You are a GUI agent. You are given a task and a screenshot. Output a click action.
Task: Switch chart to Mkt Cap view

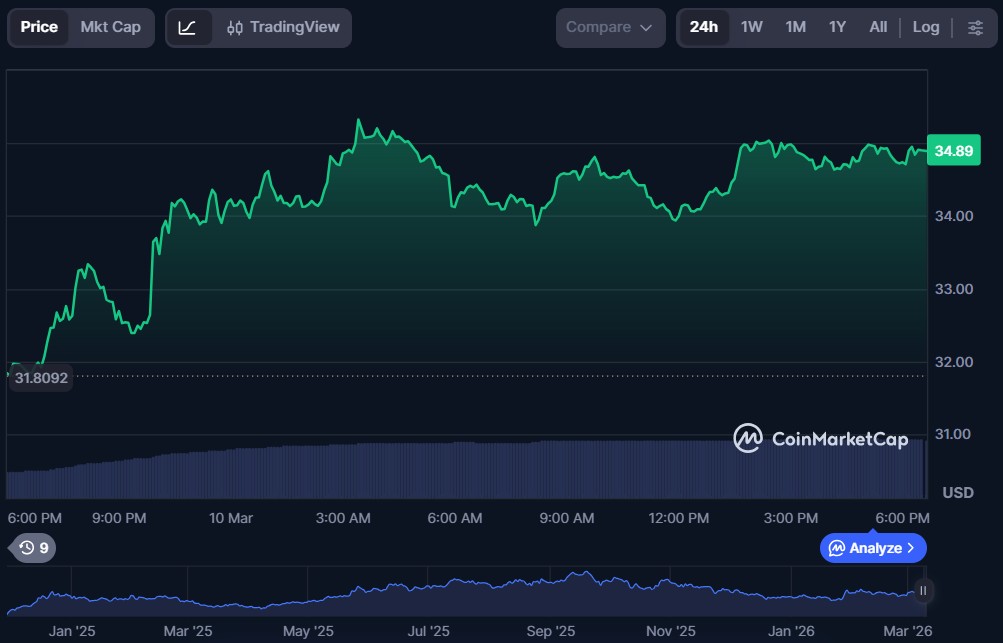[110, 28]
